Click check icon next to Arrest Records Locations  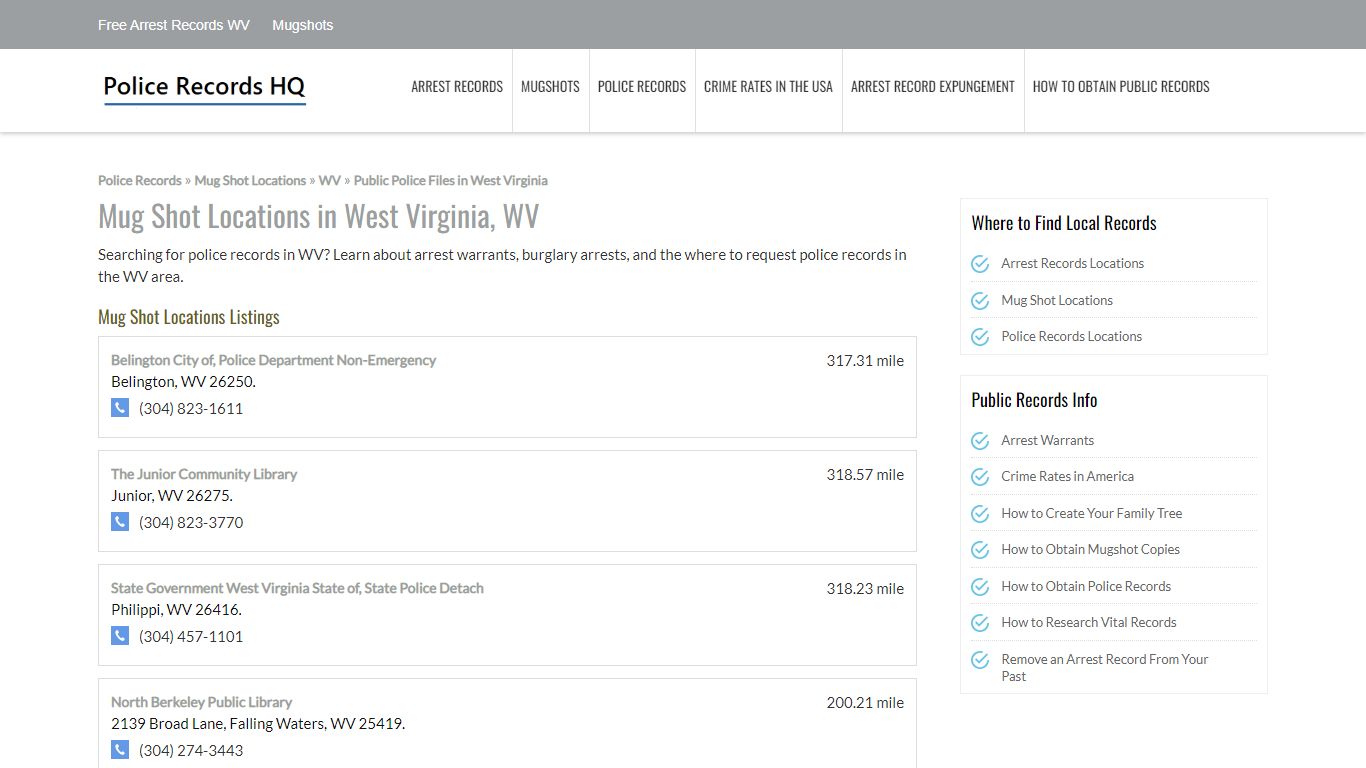[980, 264]
